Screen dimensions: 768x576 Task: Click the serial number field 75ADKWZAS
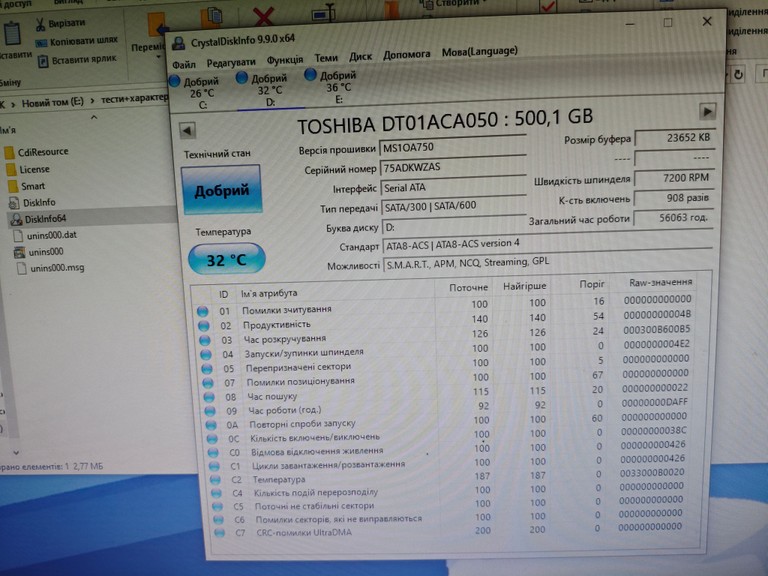tap(453, 167)
